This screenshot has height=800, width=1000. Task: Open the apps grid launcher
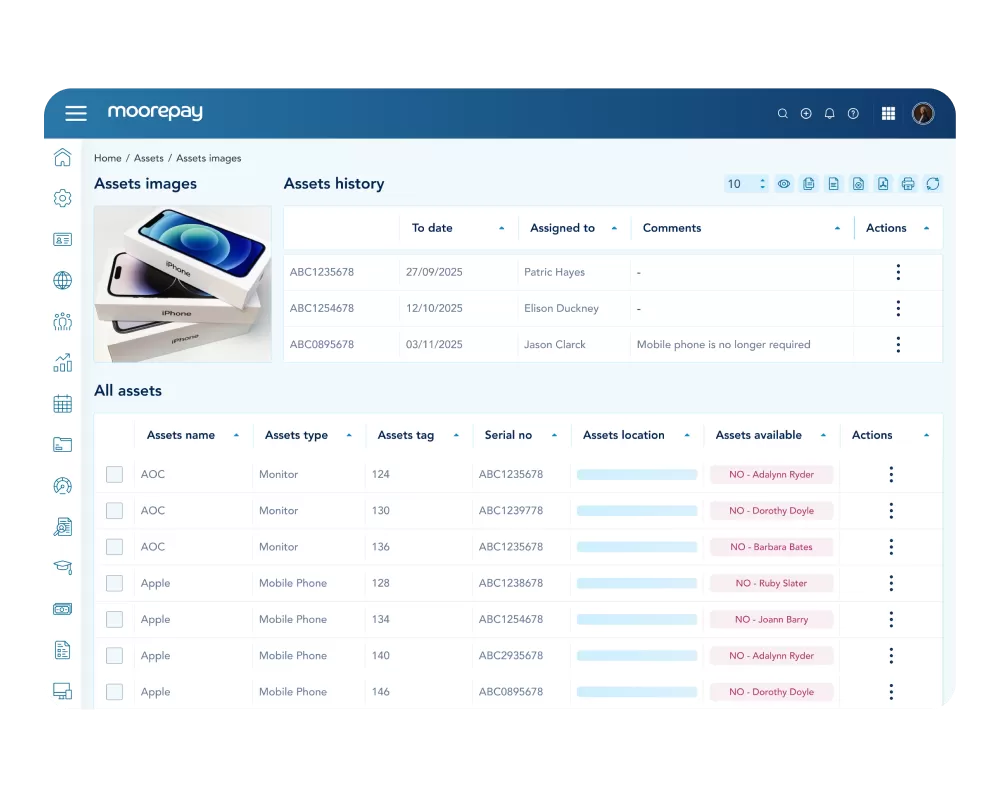tap(888, 114)
